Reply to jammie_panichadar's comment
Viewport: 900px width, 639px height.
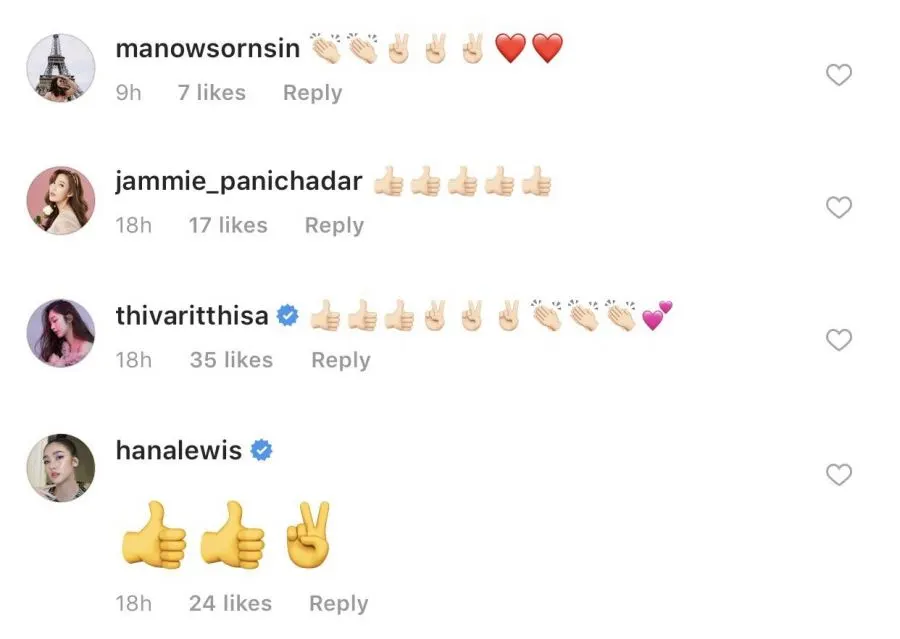click(334, 226)
